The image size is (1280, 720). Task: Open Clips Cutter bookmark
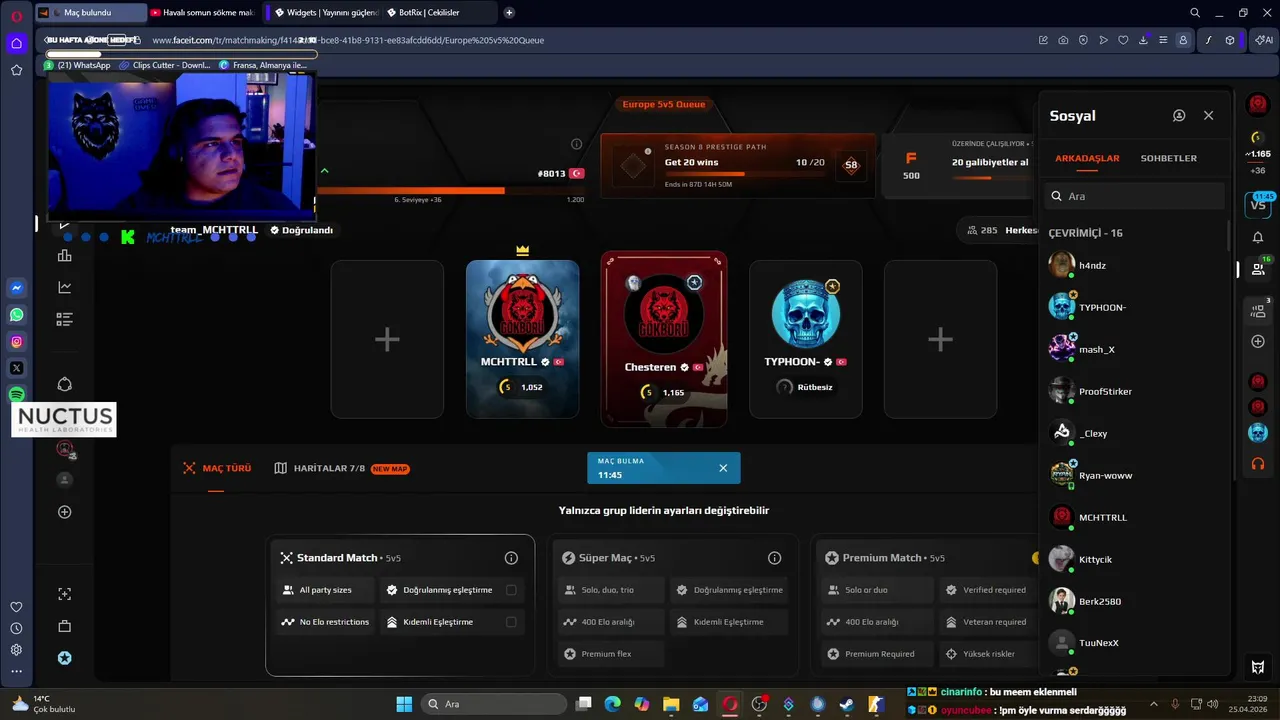164,65
